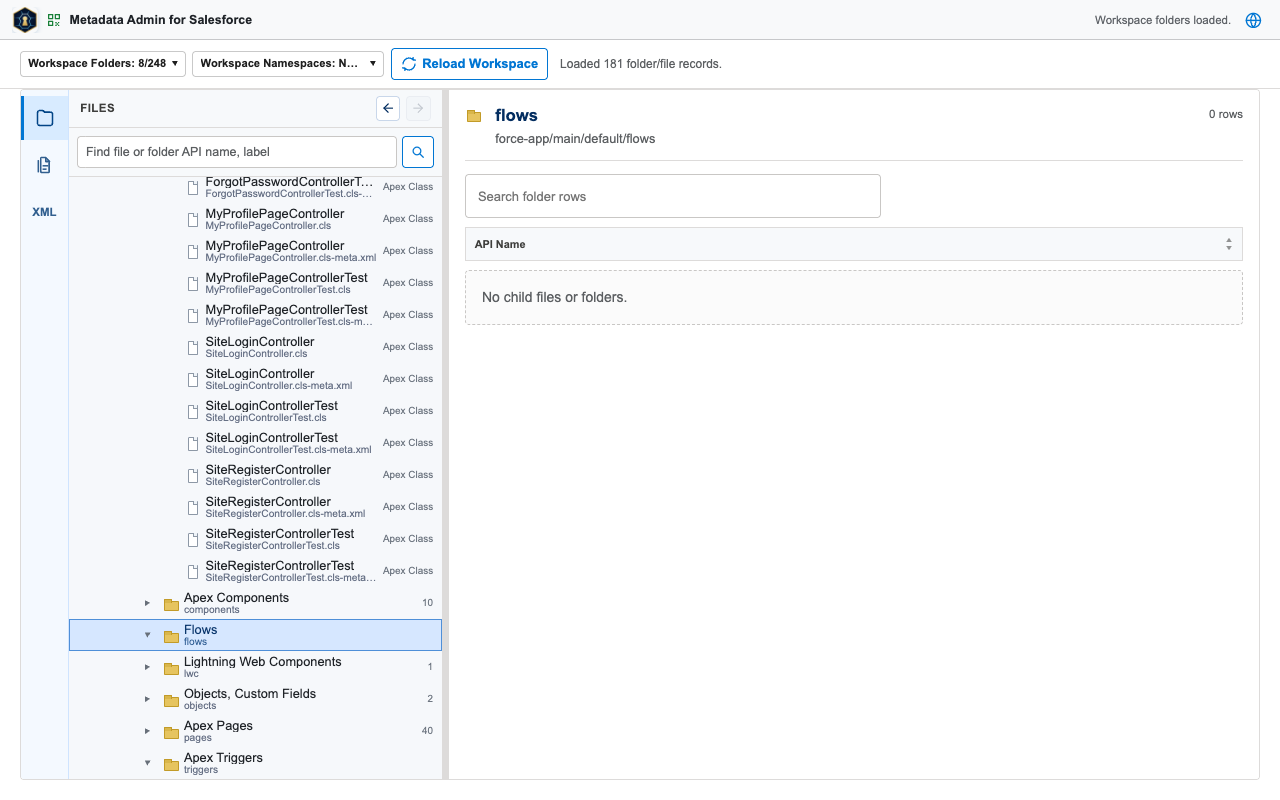
Task: Click file icon of MyProfilePageControllerTest.cls
Action: pyautogui.click(x=194, y=283)
